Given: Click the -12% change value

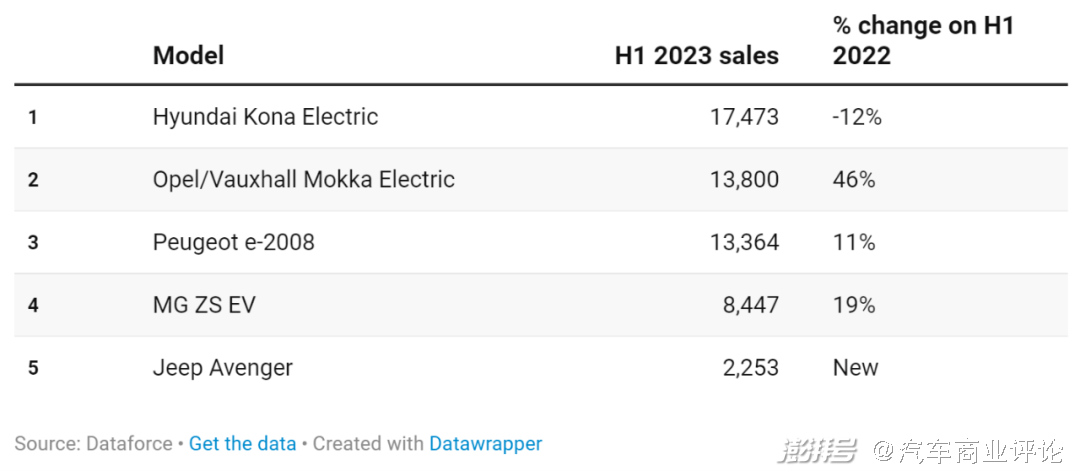Looking at the screenshot, I should (857, 117).
